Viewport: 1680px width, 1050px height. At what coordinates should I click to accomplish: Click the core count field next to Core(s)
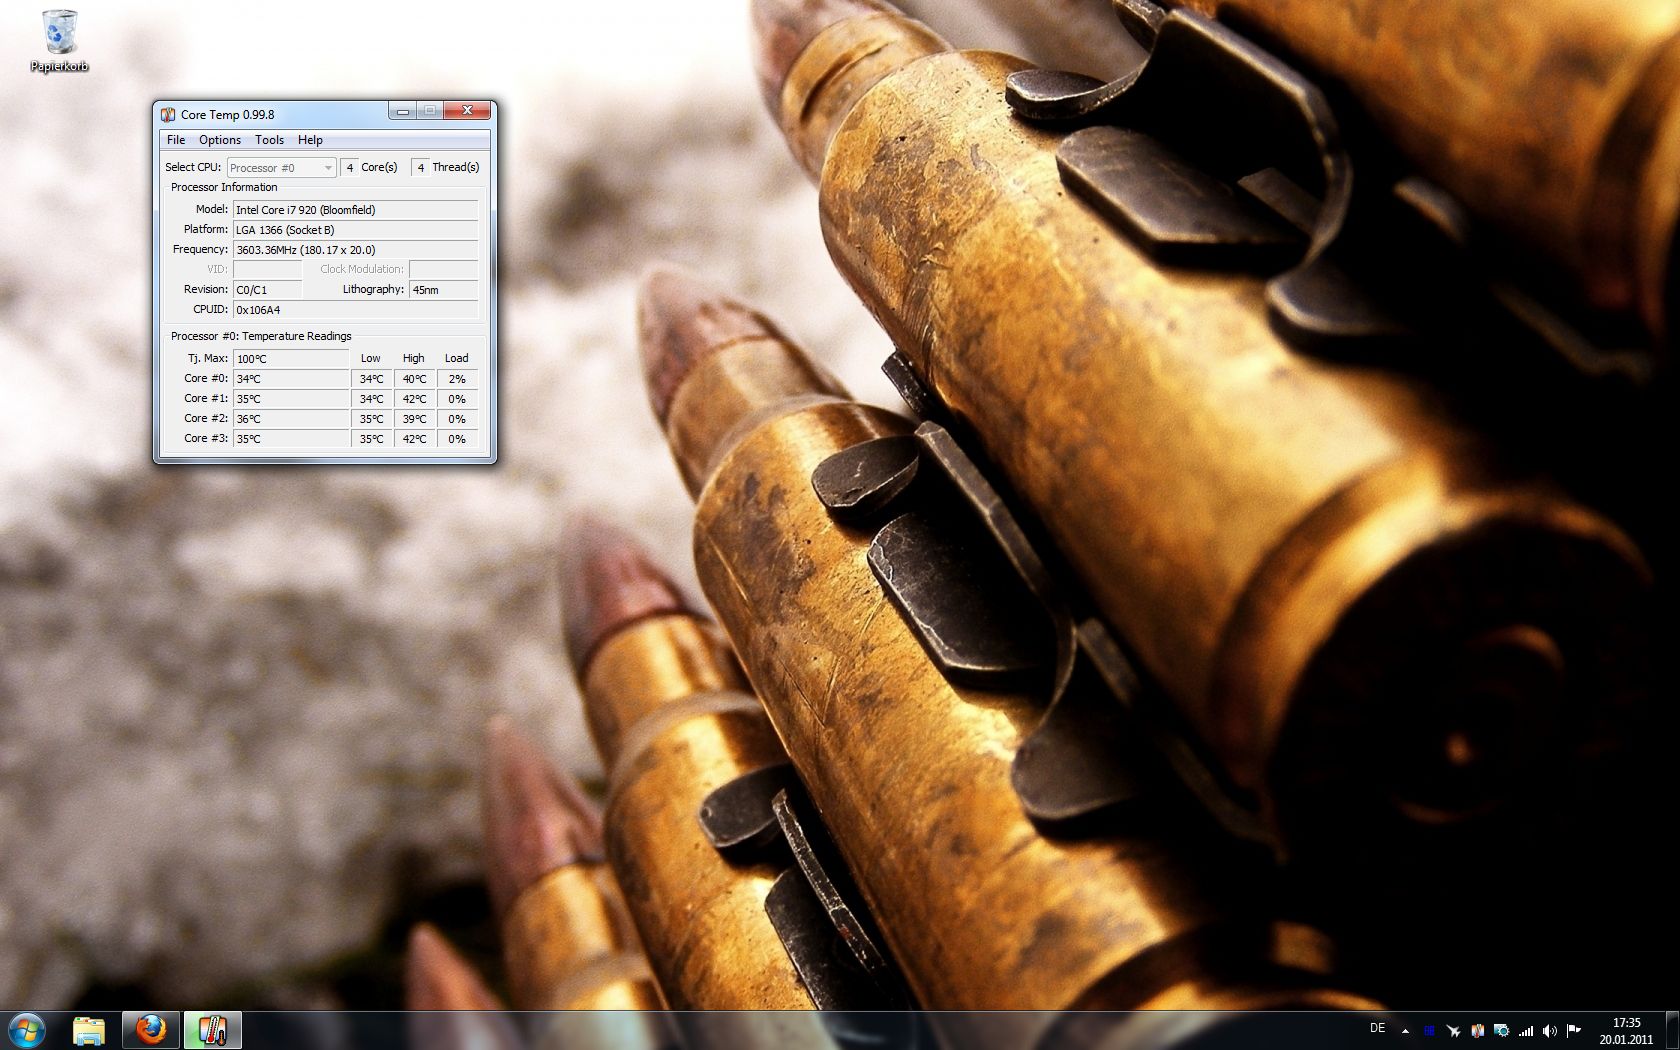click(349, 168)
